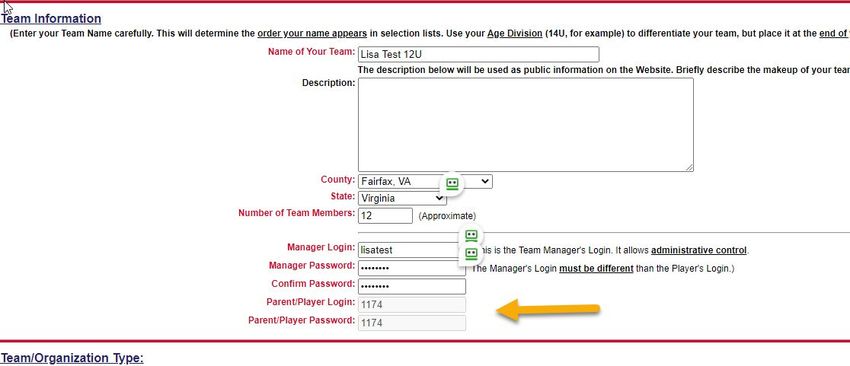
Task: Select the Number of Team Members field
Action: 385,215
